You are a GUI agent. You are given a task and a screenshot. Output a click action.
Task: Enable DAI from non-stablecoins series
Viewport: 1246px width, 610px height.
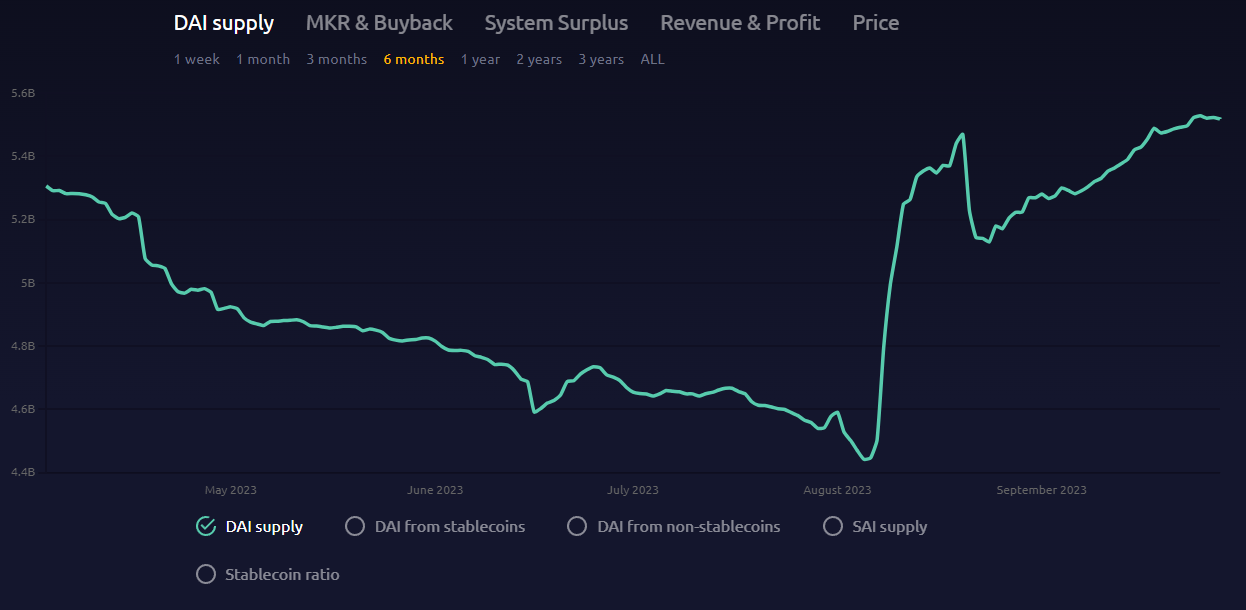point(577,526)
